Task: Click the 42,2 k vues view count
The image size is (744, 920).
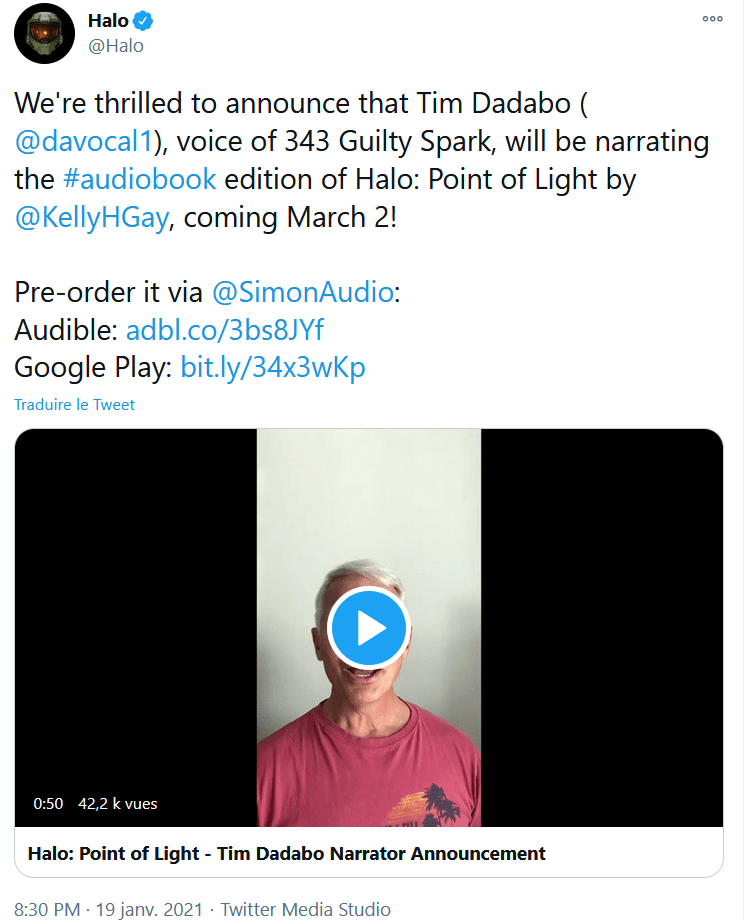Action: click(117, 803)
